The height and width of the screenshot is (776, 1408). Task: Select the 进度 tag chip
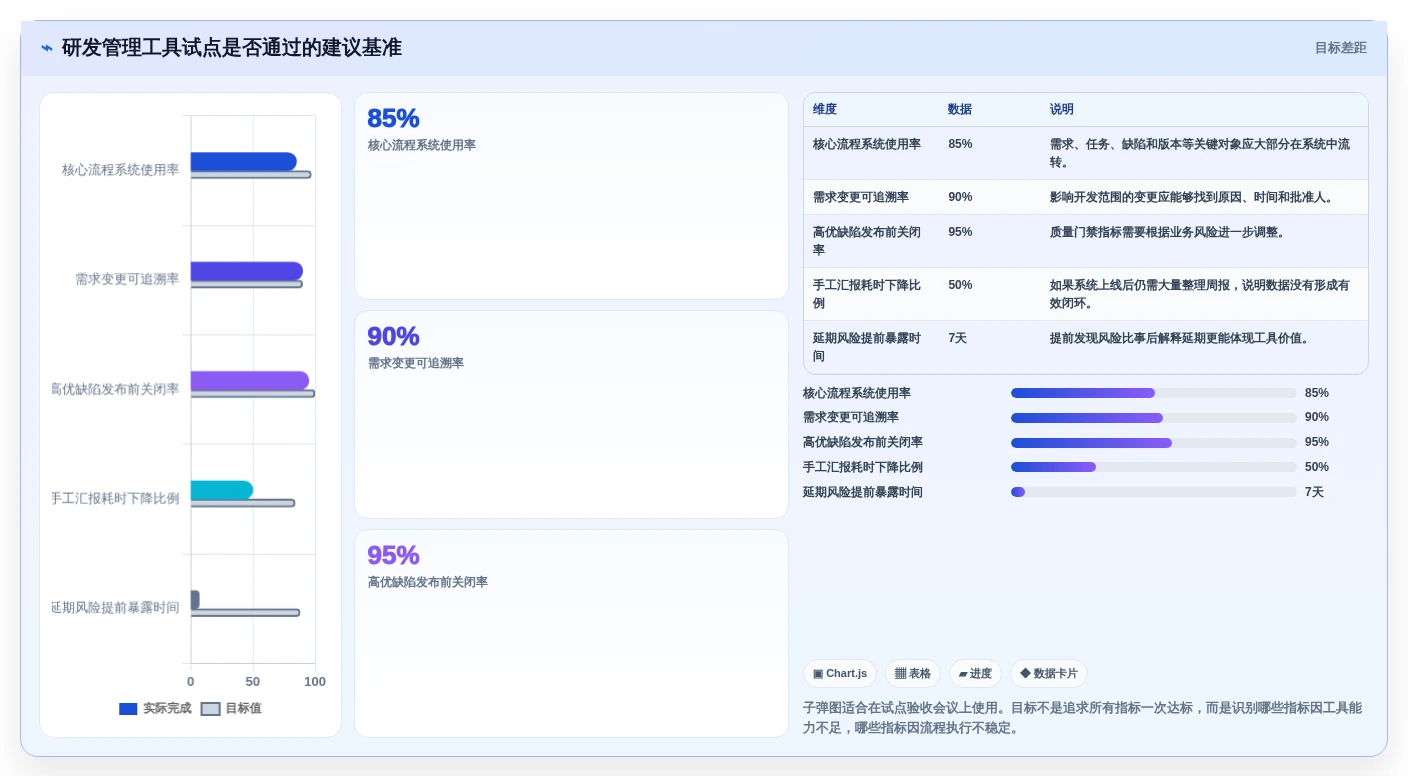975,674
